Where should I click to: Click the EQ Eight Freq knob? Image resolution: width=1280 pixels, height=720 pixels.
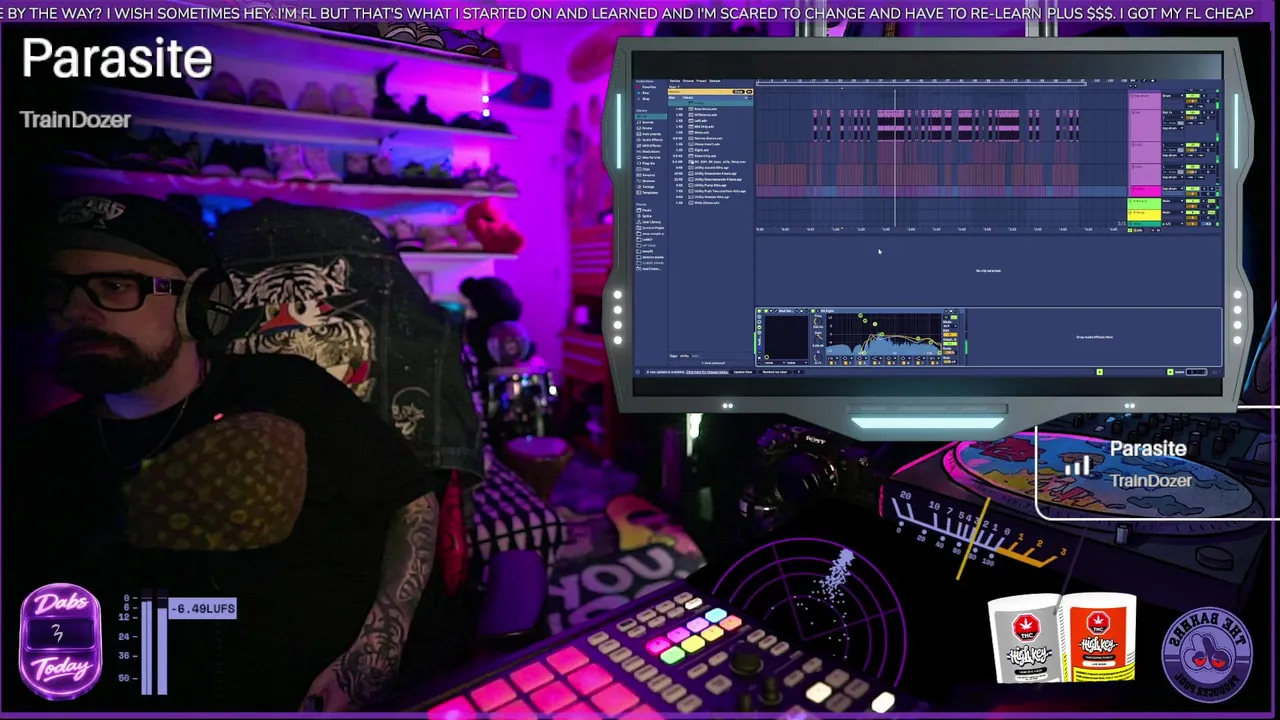click(818, 322)
